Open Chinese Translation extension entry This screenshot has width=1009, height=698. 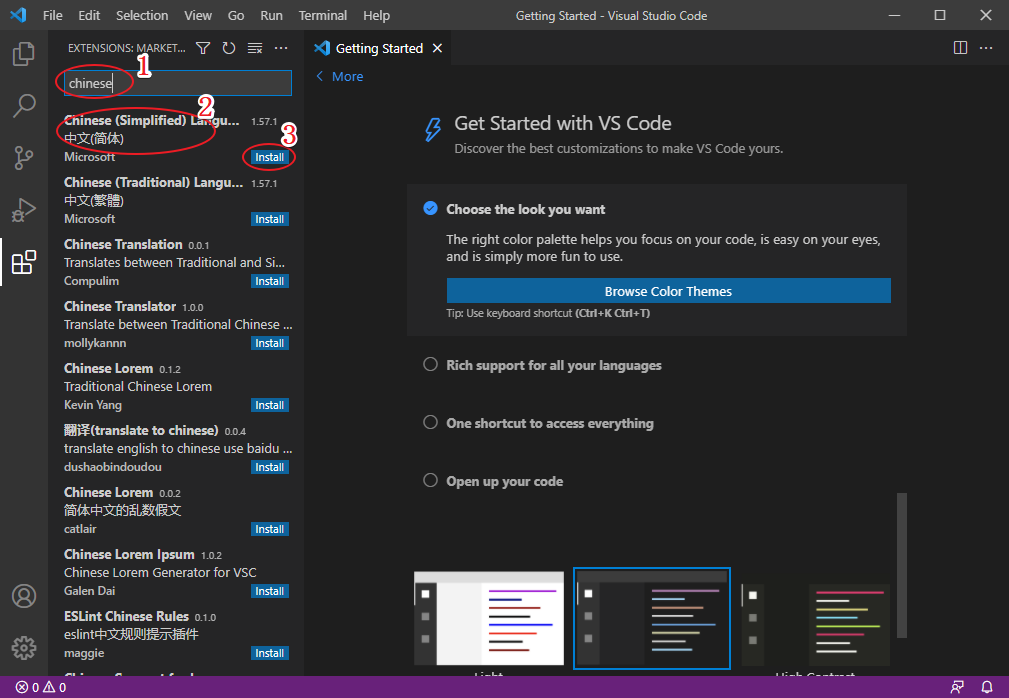point(176,262)
